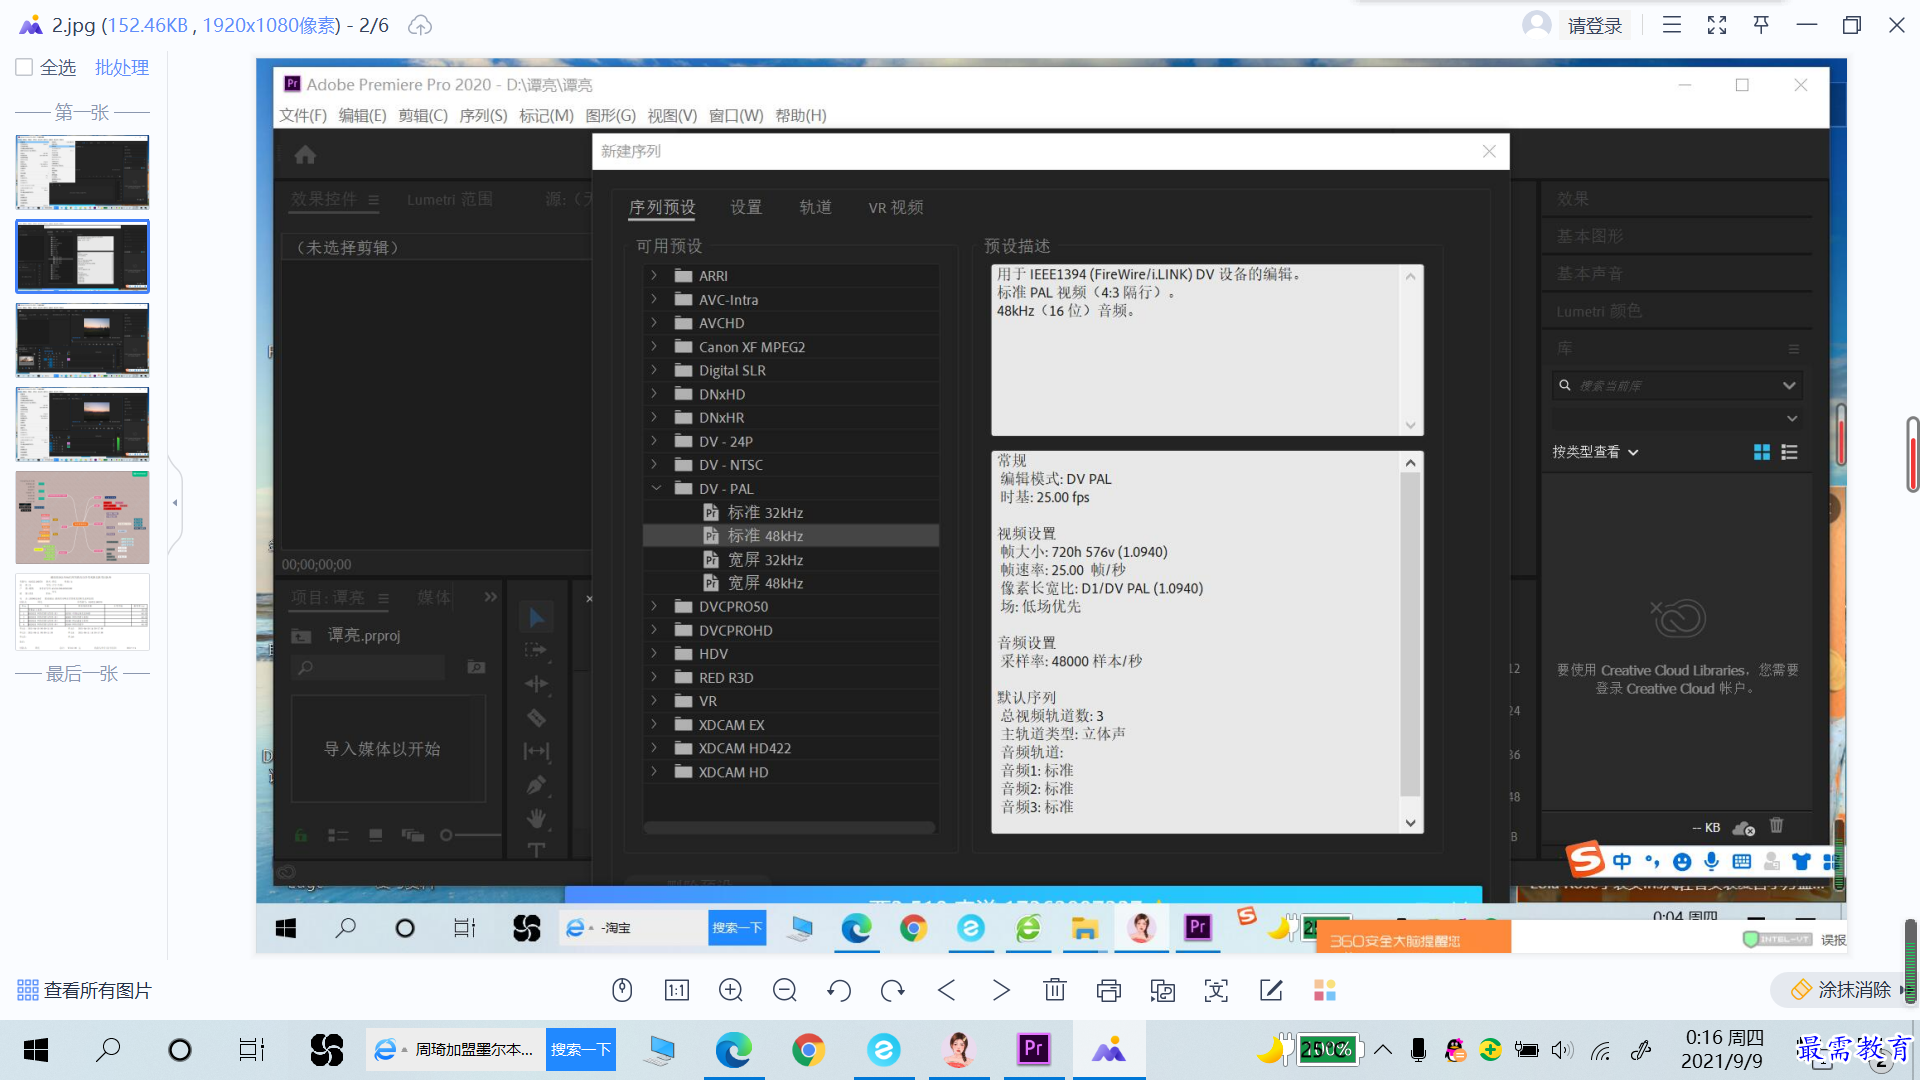Delete the current image with trash icon
This screenshot has height=1080, width=1920.
1055,990
